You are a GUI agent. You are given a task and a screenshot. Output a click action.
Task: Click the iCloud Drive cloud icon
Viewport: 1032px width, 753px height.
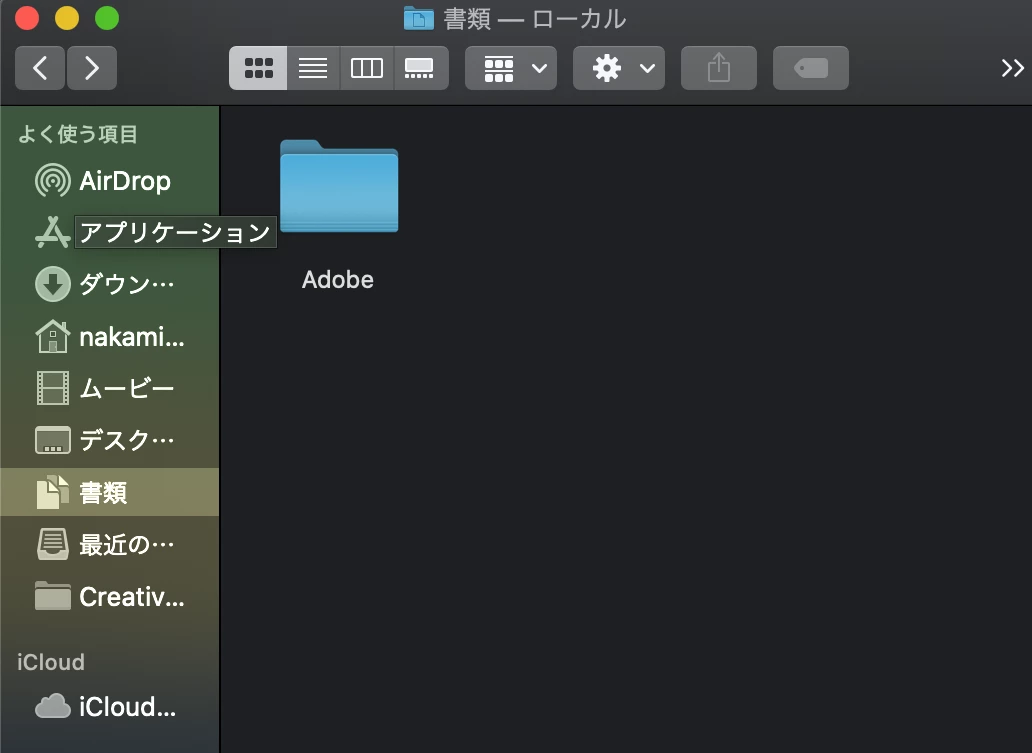point(53,706)
